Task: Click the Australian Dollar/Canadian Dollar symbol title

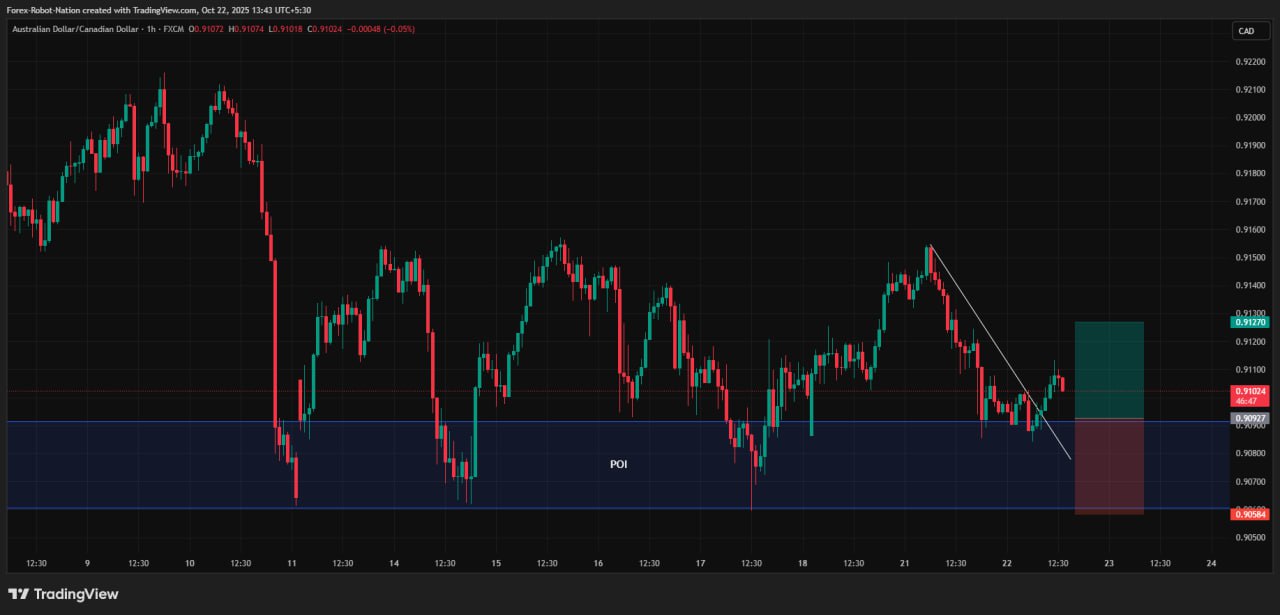Action: (x=83, y=29)
